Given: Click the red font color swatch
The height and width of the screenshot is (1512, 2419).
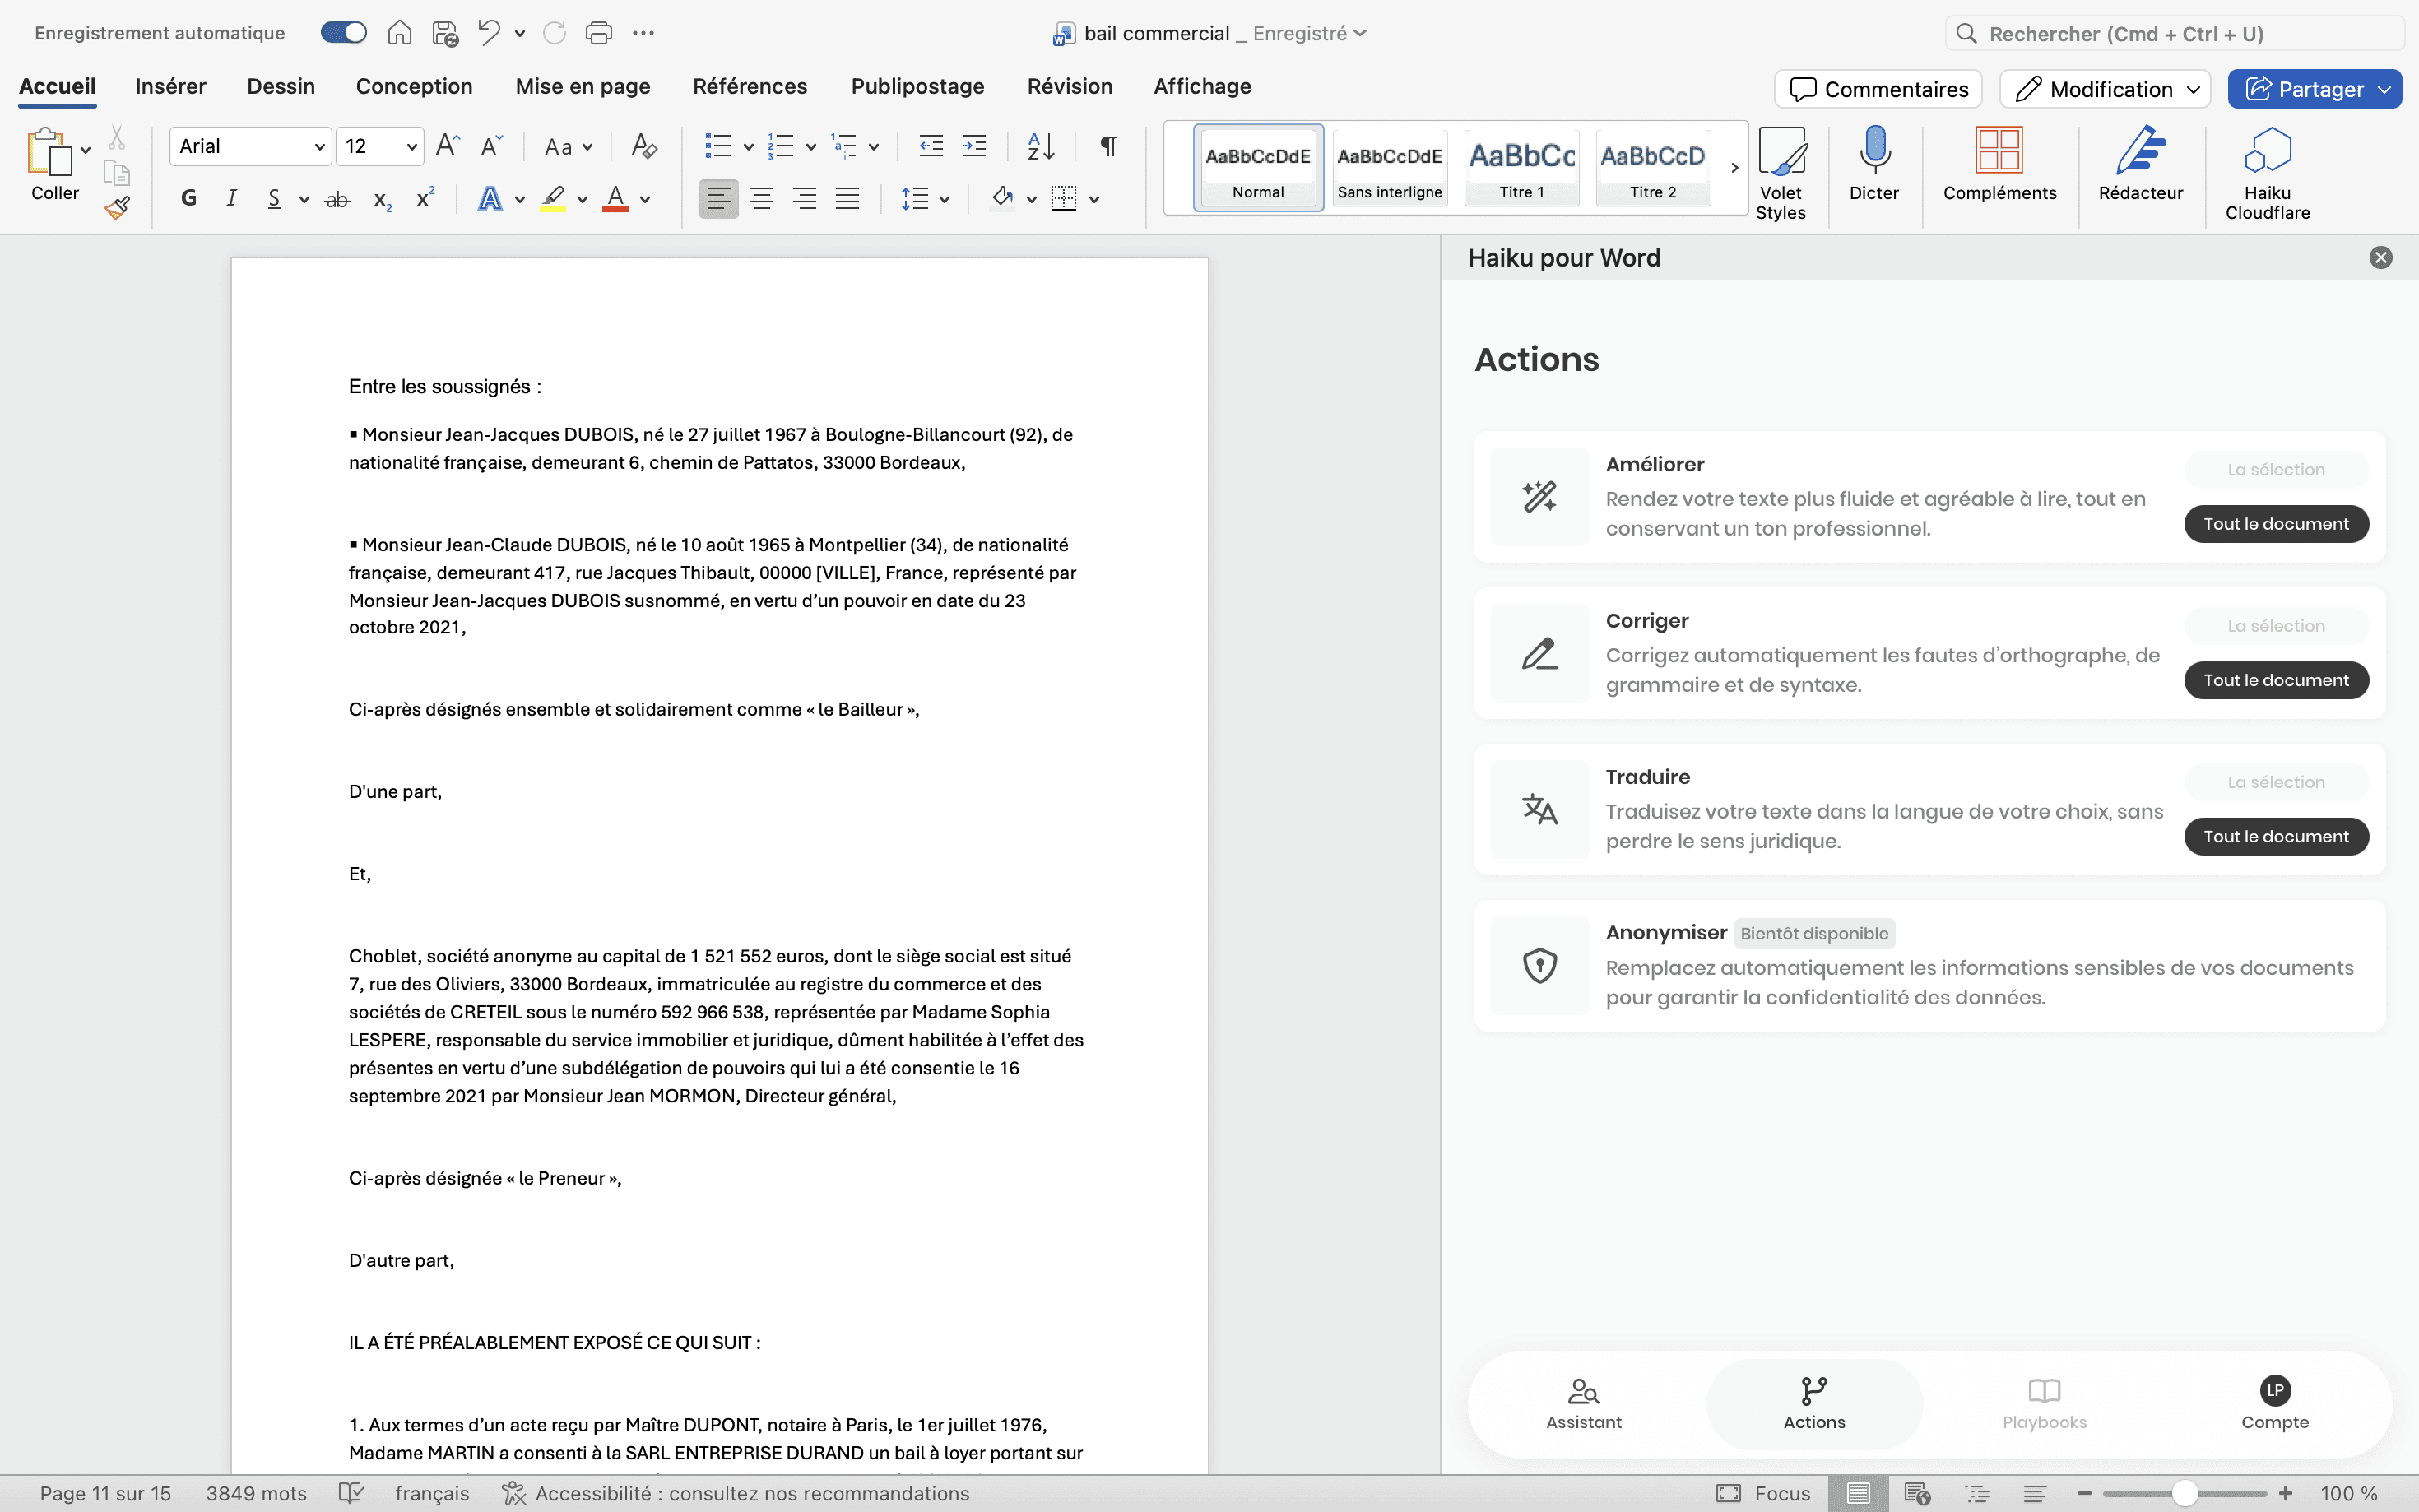Looking at the screenshot, I should pyautogui.click(x=615, y=198).
